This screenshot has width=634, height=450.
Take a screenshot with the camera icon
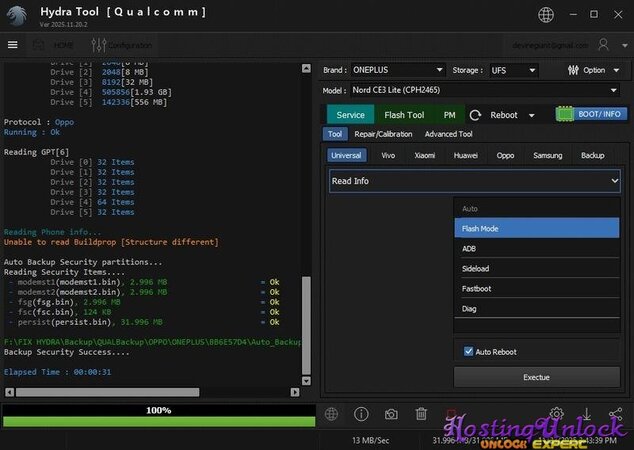pos(391,414)
